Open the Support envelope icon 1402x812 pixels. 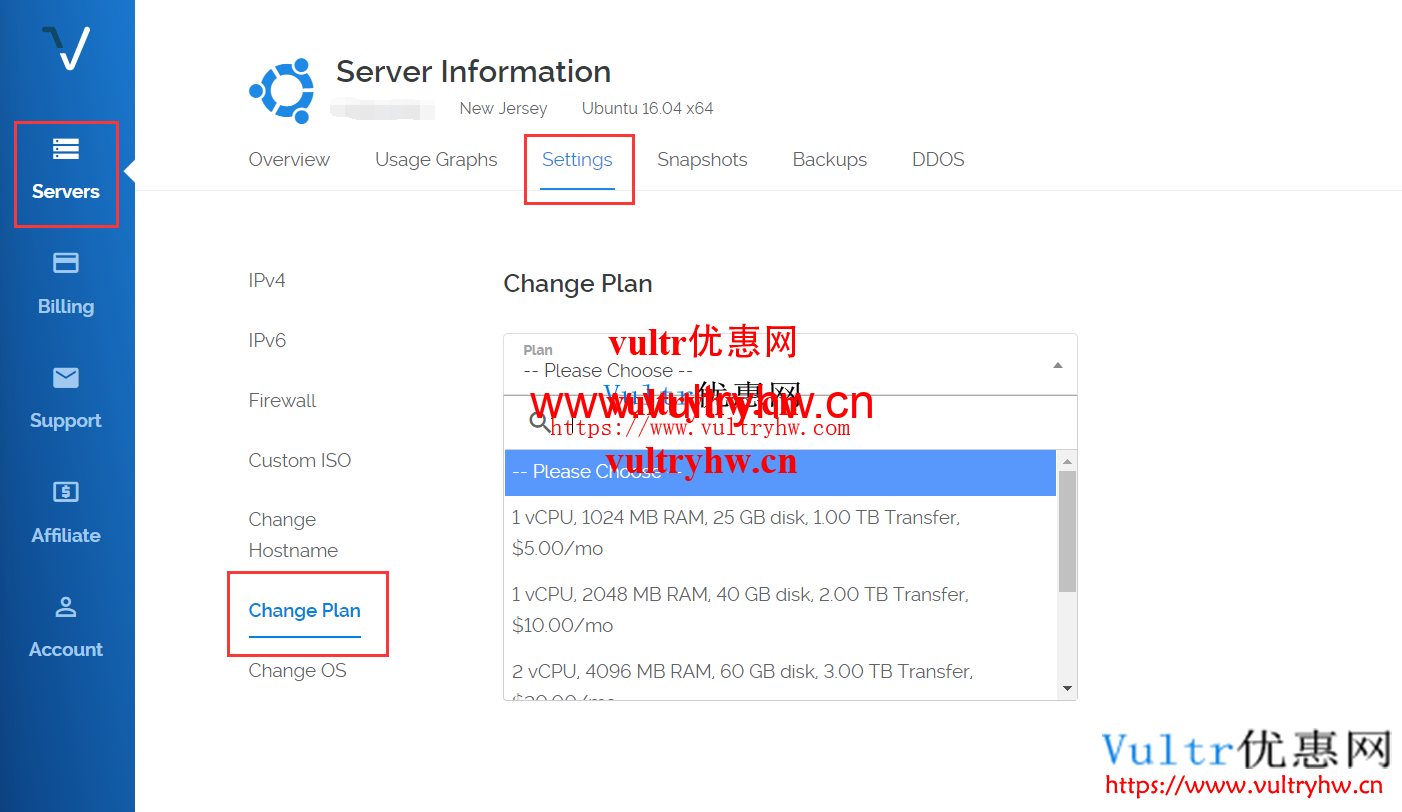66,377
